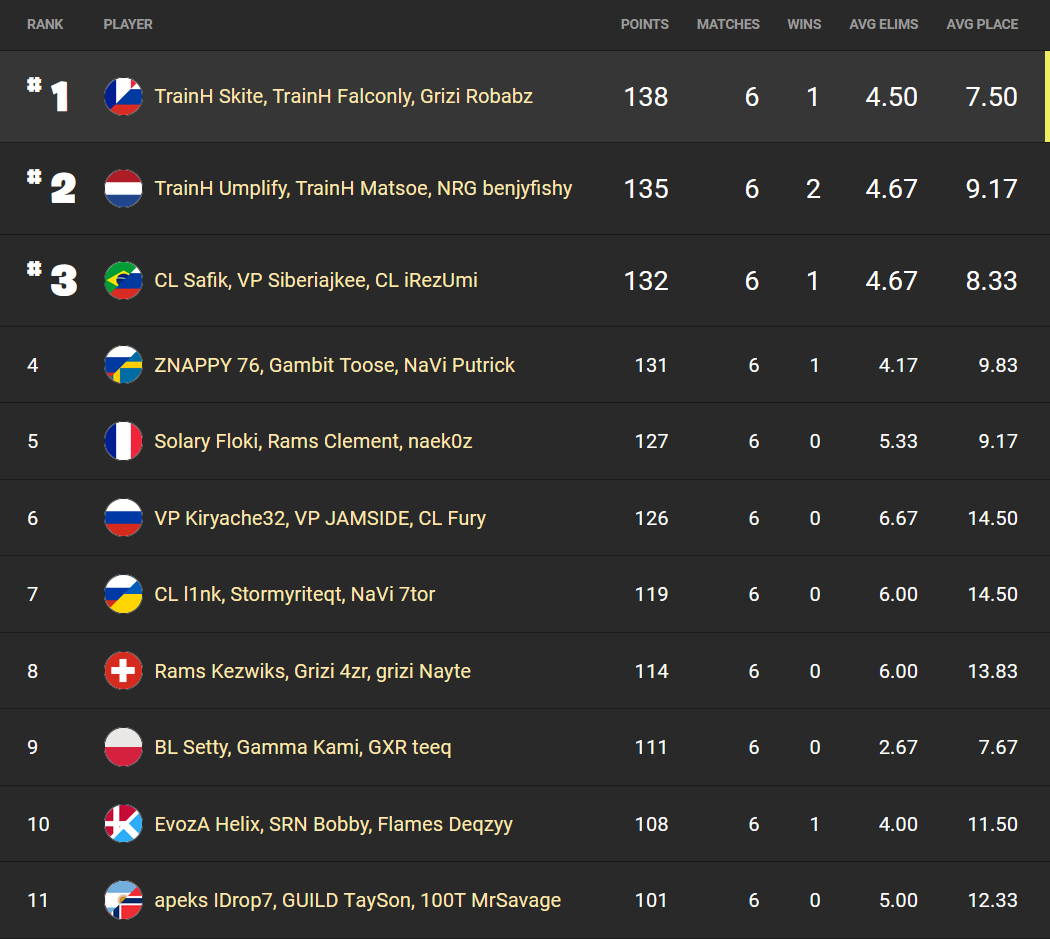Click the Denmark flag icon beside EvozA Helix
The width and height of the screenshot is (1050, 939).
[123, 824]
